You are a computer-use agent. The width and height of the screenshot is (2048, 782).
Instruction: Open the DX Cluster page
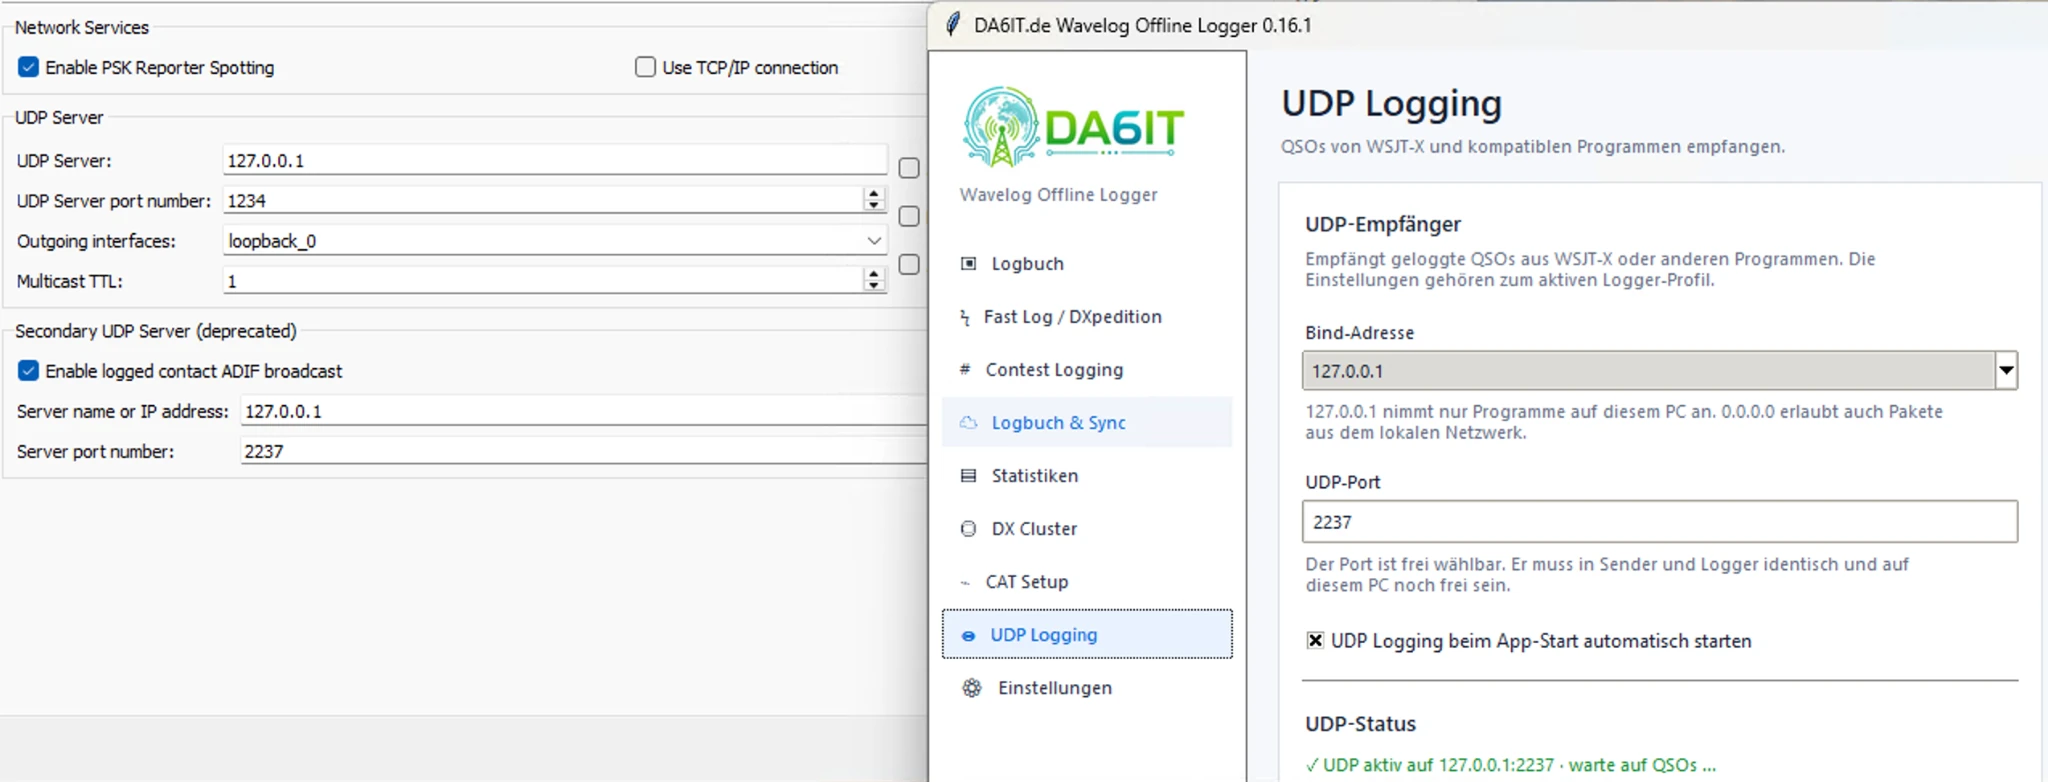1087,529
